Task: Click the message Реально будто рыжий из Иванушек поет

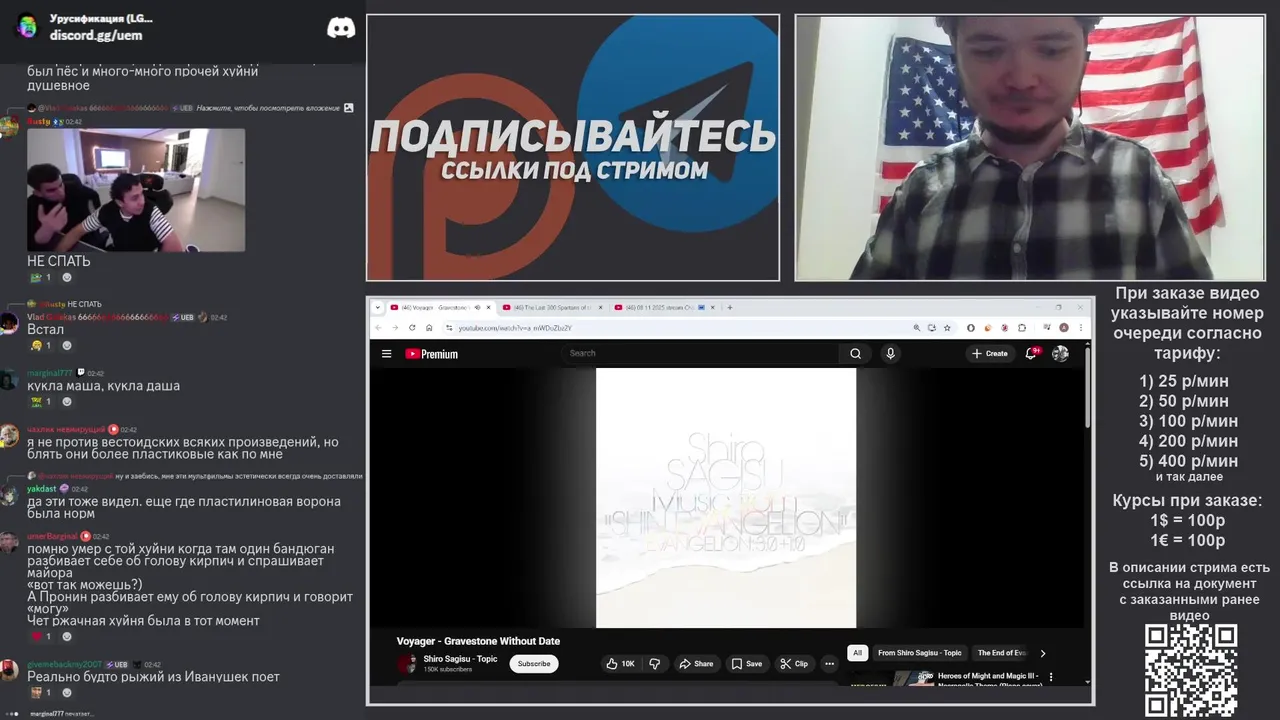Action: click(x=153, y=677)
